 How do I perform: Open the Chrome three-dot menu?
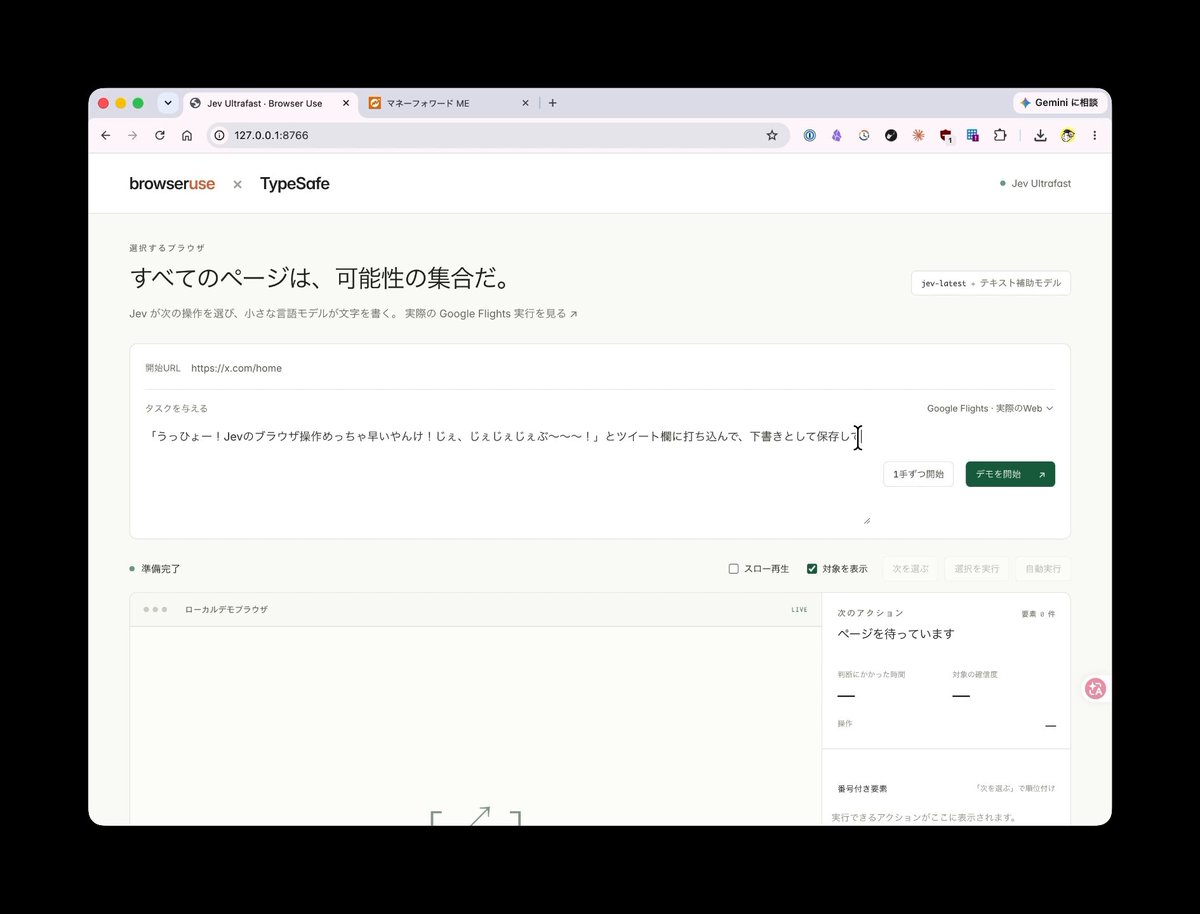1094,135
